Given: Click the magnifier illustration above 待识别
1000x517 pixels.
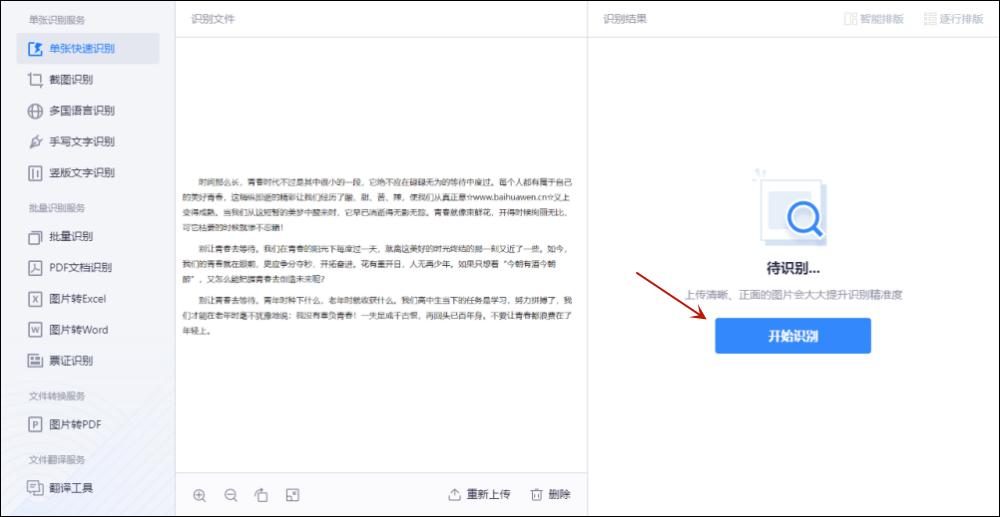Looking at the screenshot, I should click(x=793, y=209).
